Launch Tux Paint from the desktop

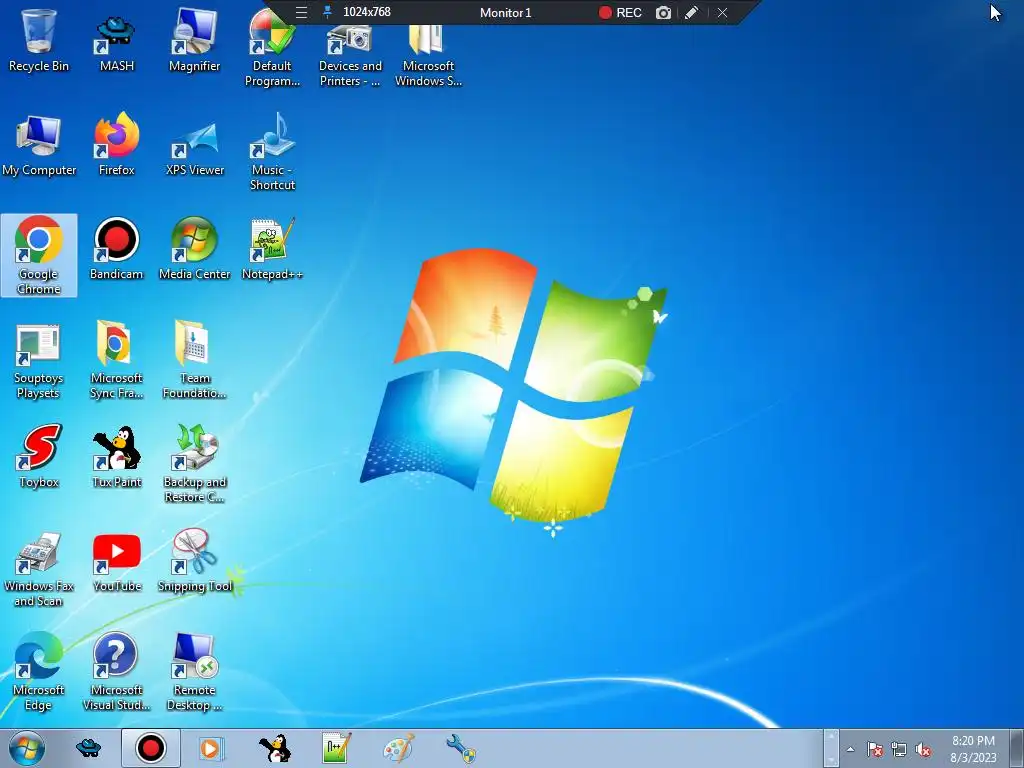click(116, 456)
